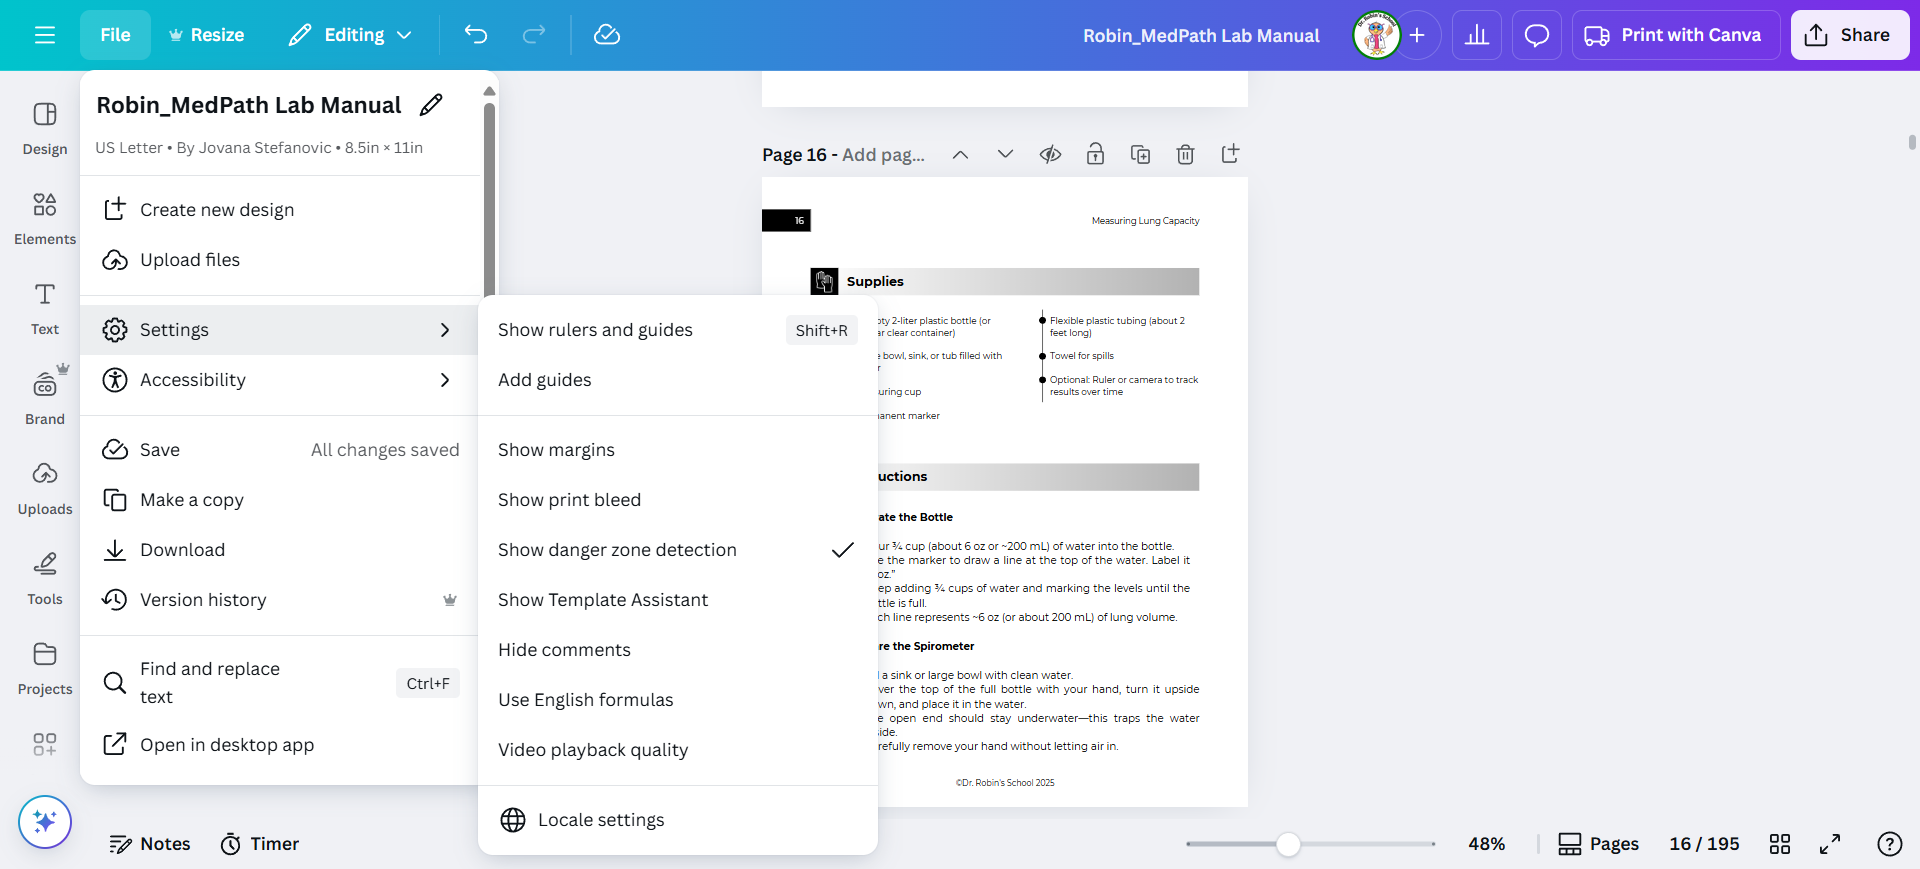Click Create new design
Image resolution: width=1920 pixels, height=869 pixels.
tap(280, 210)
